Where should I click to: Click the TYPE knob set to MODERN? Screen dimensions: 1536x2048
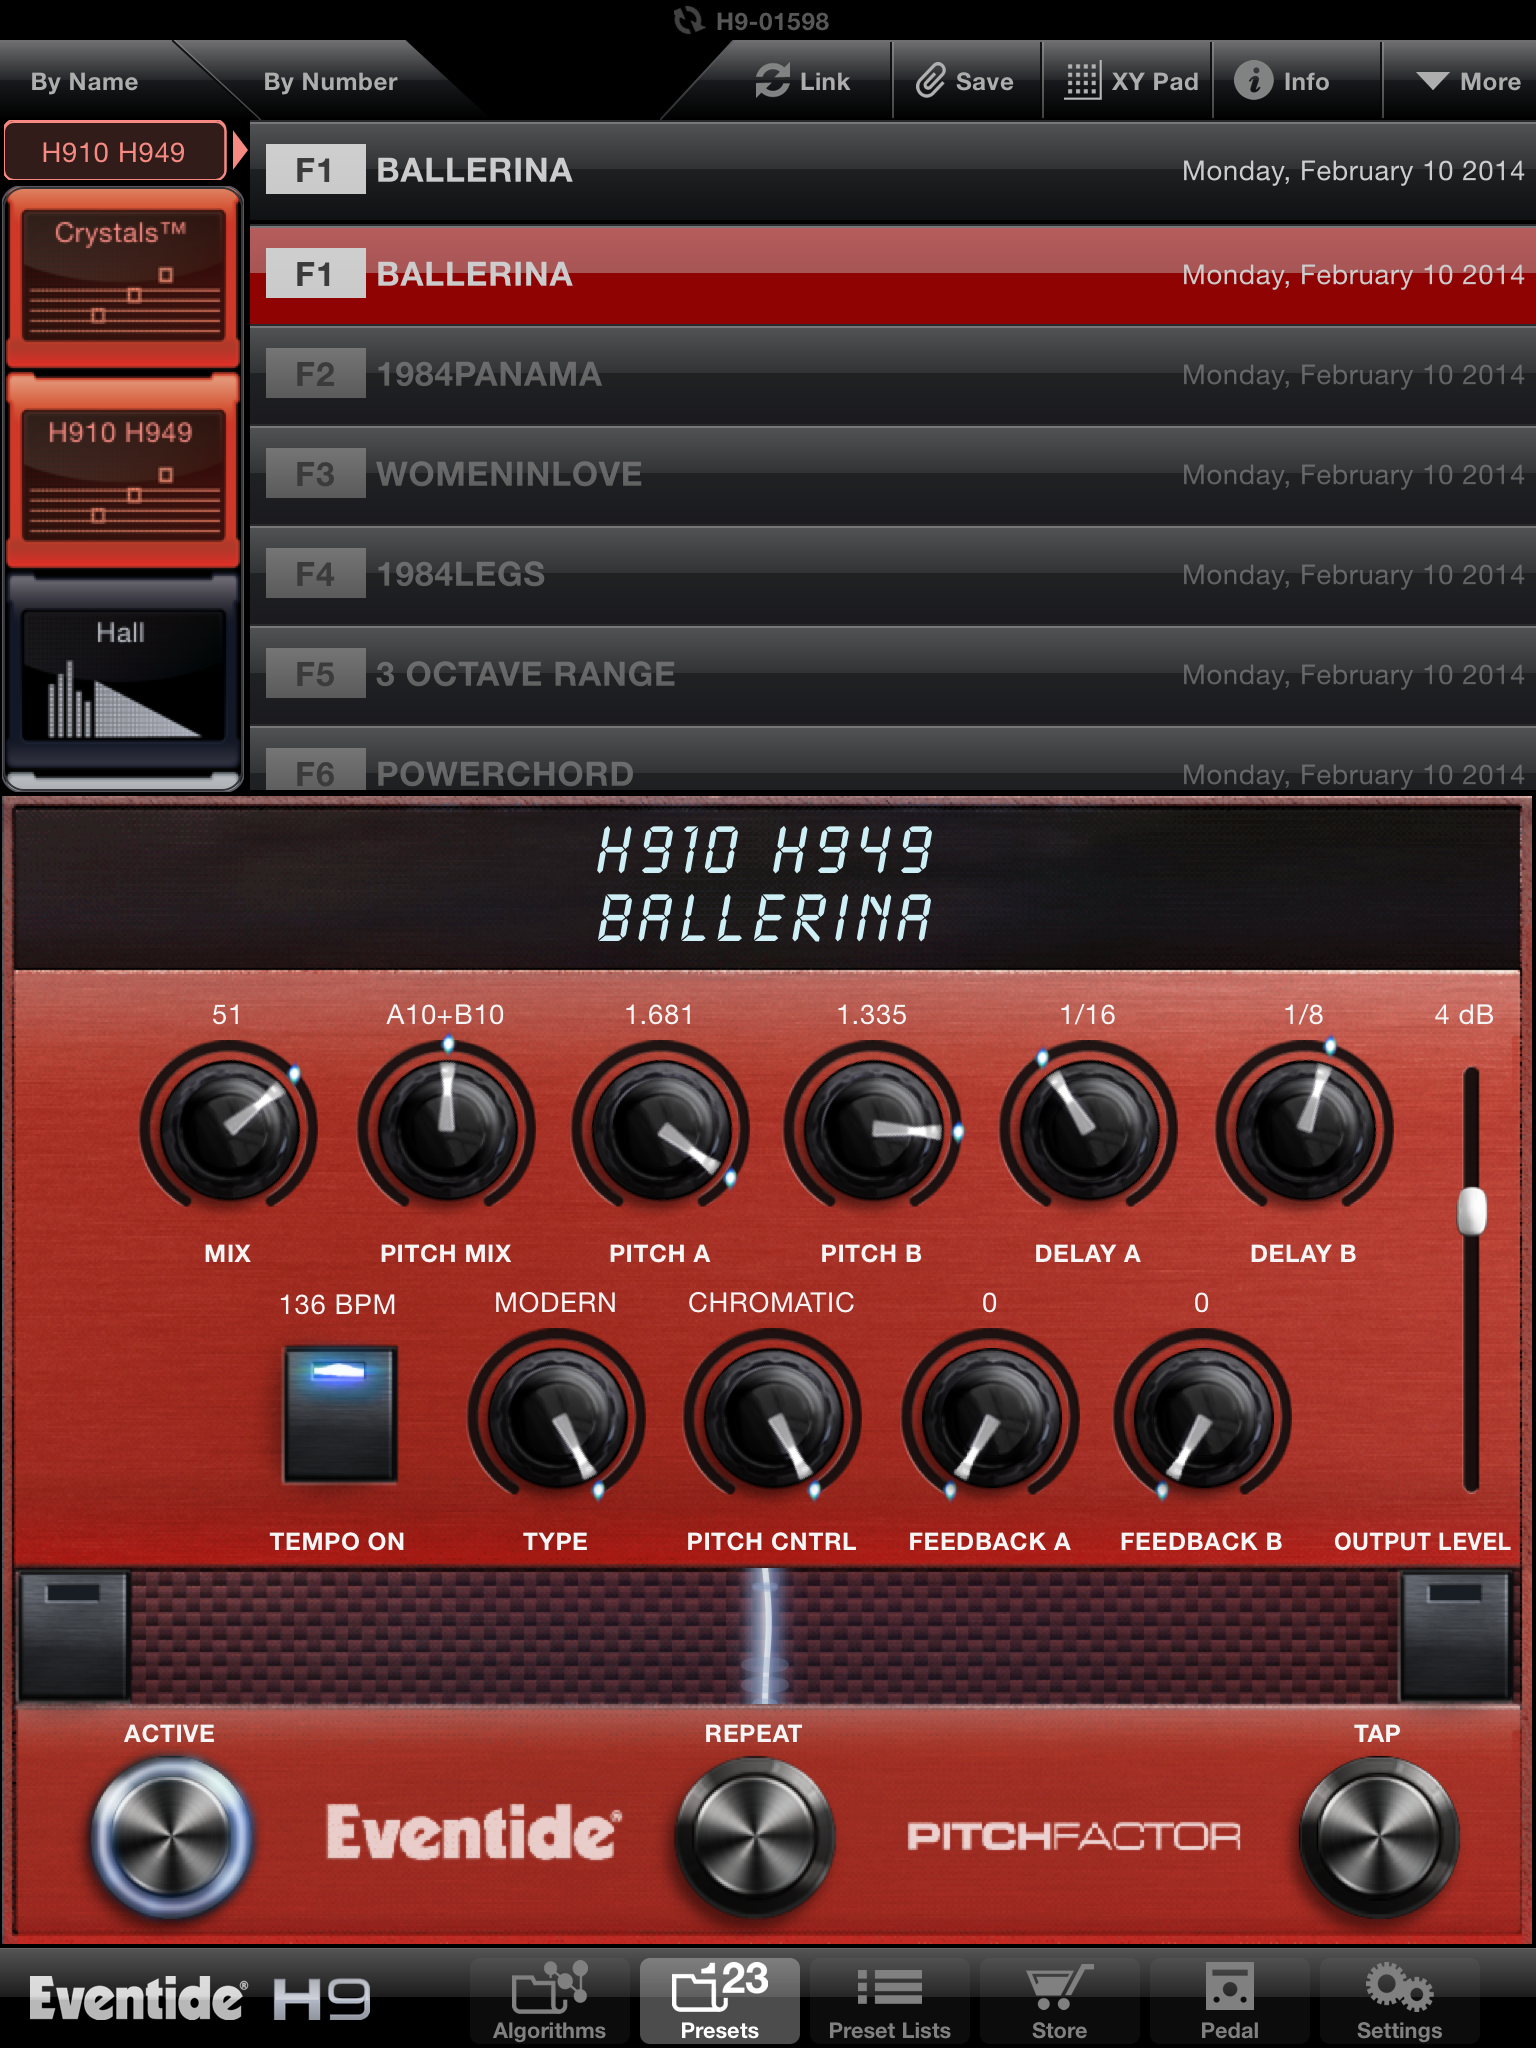(556, 1416)
